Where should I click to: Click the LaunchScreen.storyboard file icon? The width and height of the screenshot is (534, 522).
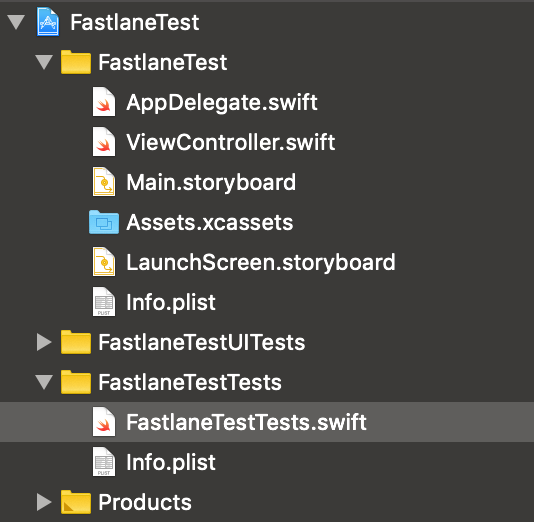click(104, 262)
